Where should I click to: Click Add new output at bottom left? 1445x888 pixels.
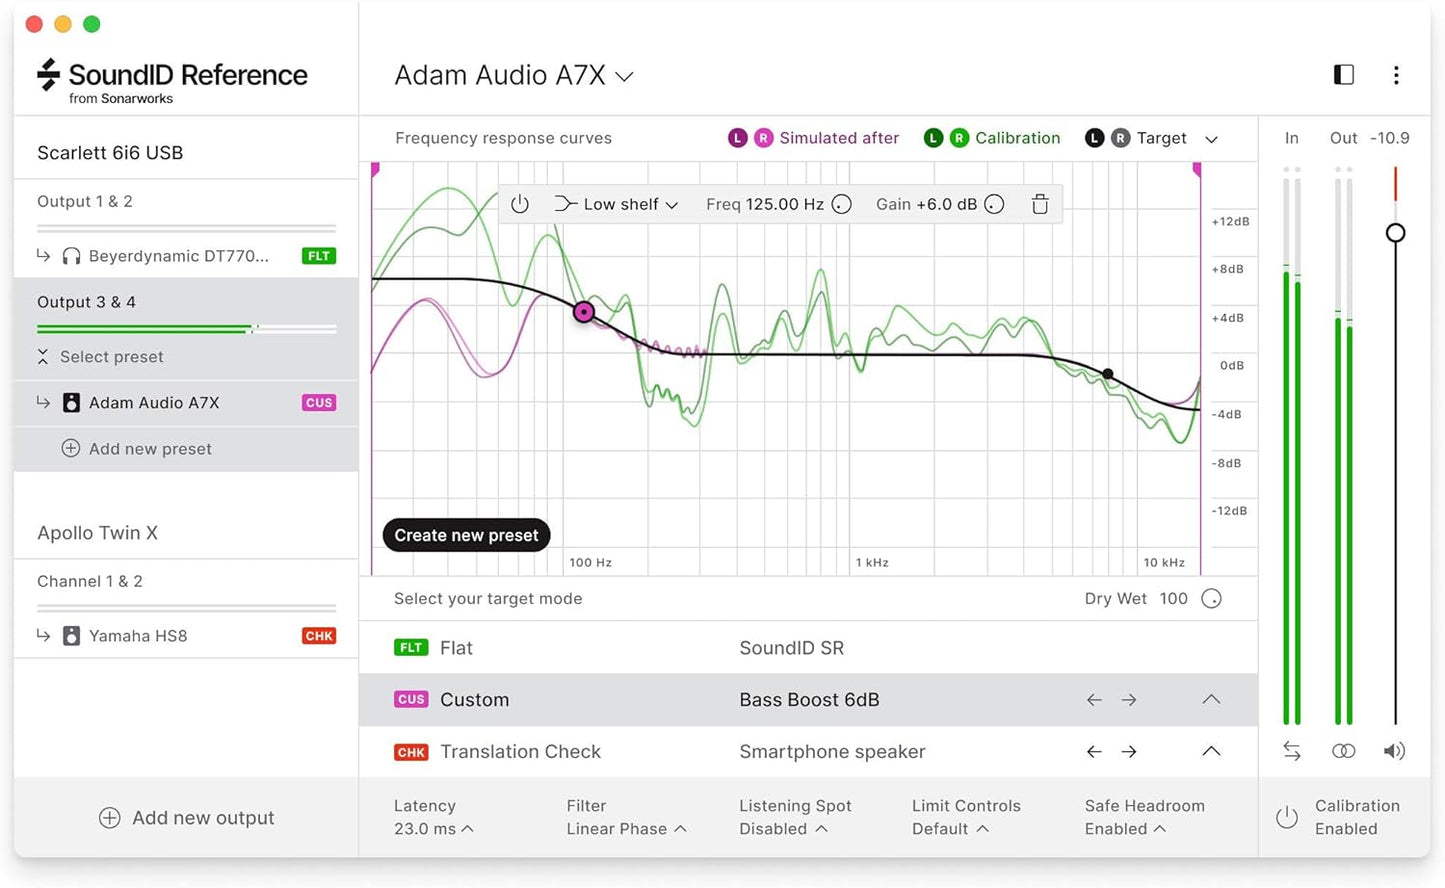[x=186, y=817]
